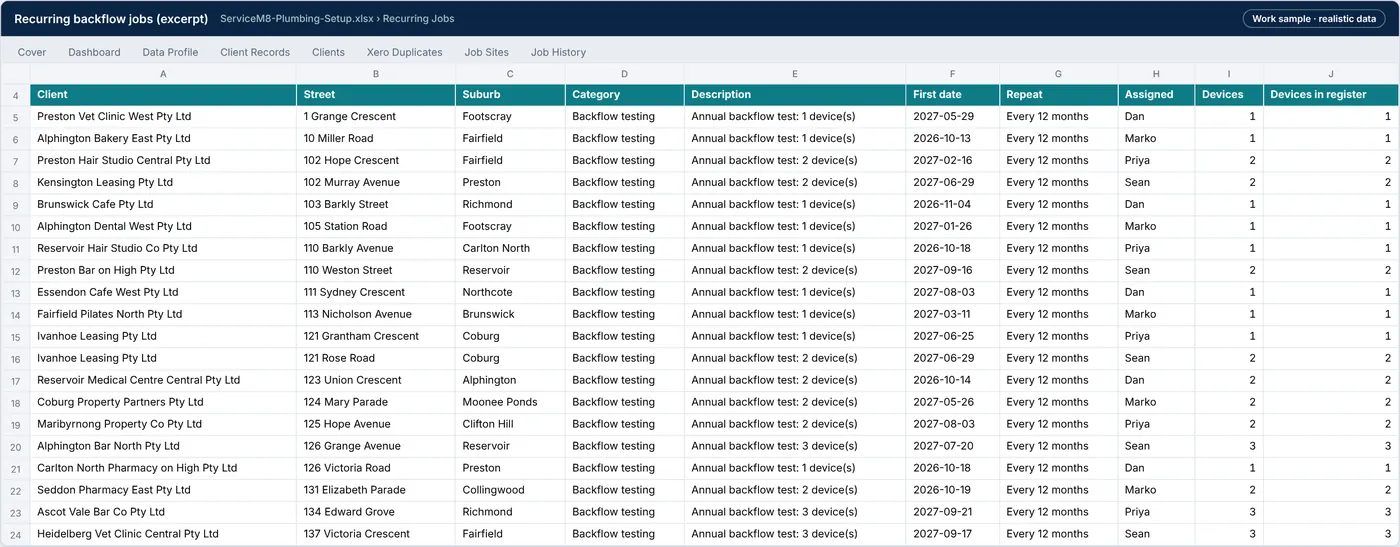Image resolution: width=1400 pixels, height=547 pixels.
Task: Select cell Heidelberg Vet Clinic Central Pty Ltd
Action: pos(163,535)
